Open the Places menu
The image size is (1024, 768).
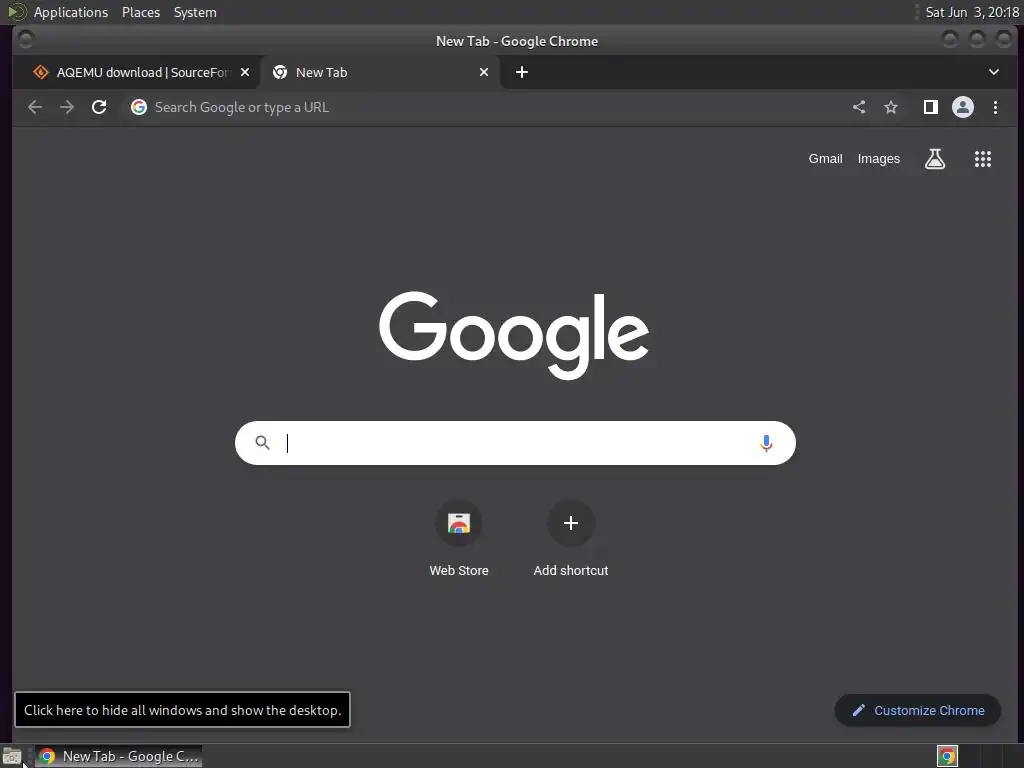click(141, 12)
